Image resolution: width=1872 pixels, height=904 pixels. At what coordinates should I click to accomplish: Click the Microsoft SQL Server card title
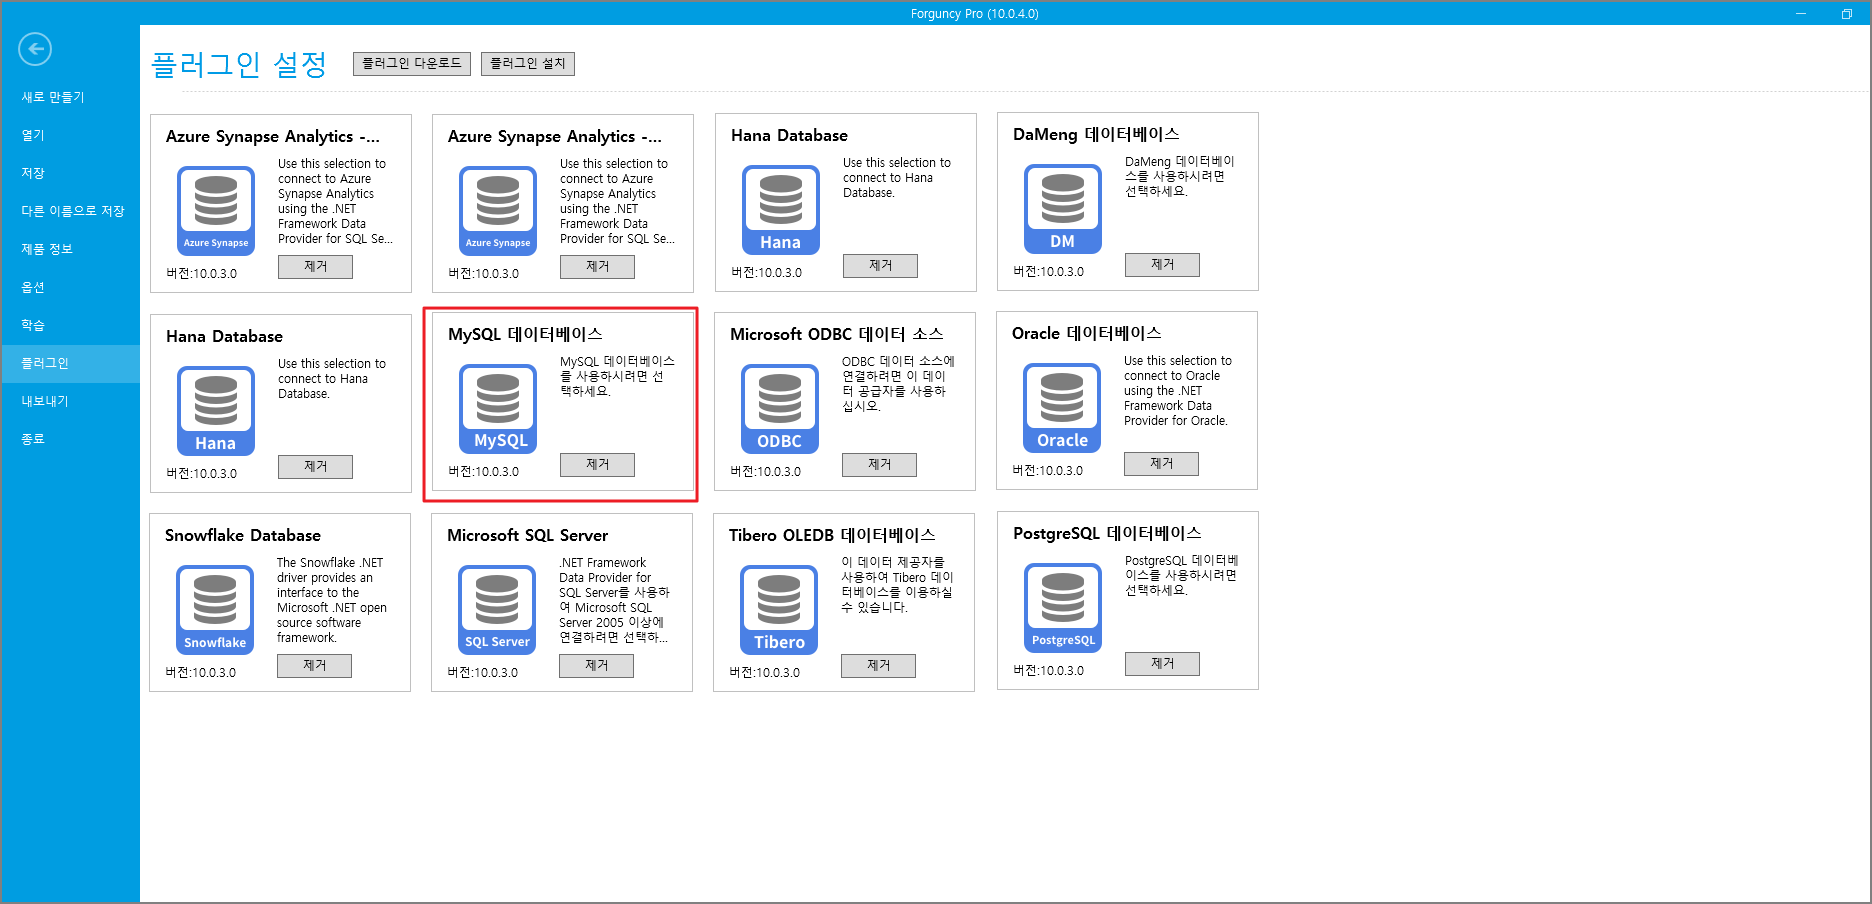[527, 536]
